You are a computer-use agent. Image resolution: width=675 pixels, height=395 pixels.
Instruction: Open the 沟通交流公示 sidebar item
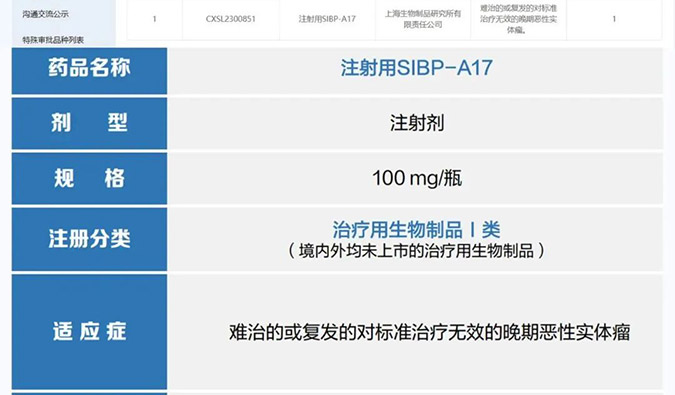[46, 14]
